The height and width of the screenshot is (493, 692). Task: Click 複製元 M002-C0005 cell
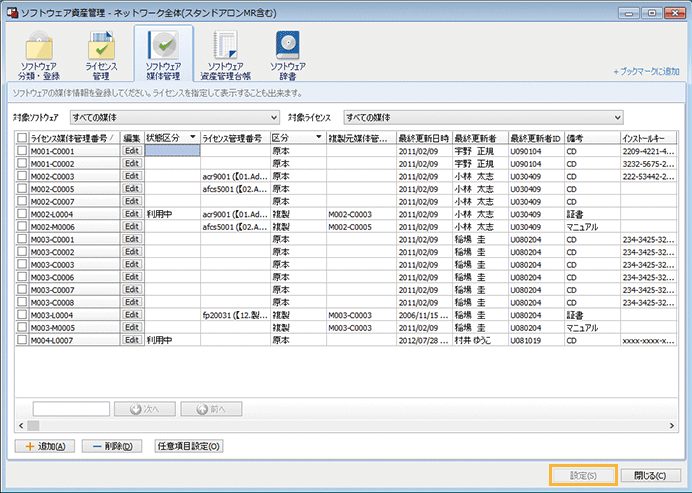tap(361, 226)
